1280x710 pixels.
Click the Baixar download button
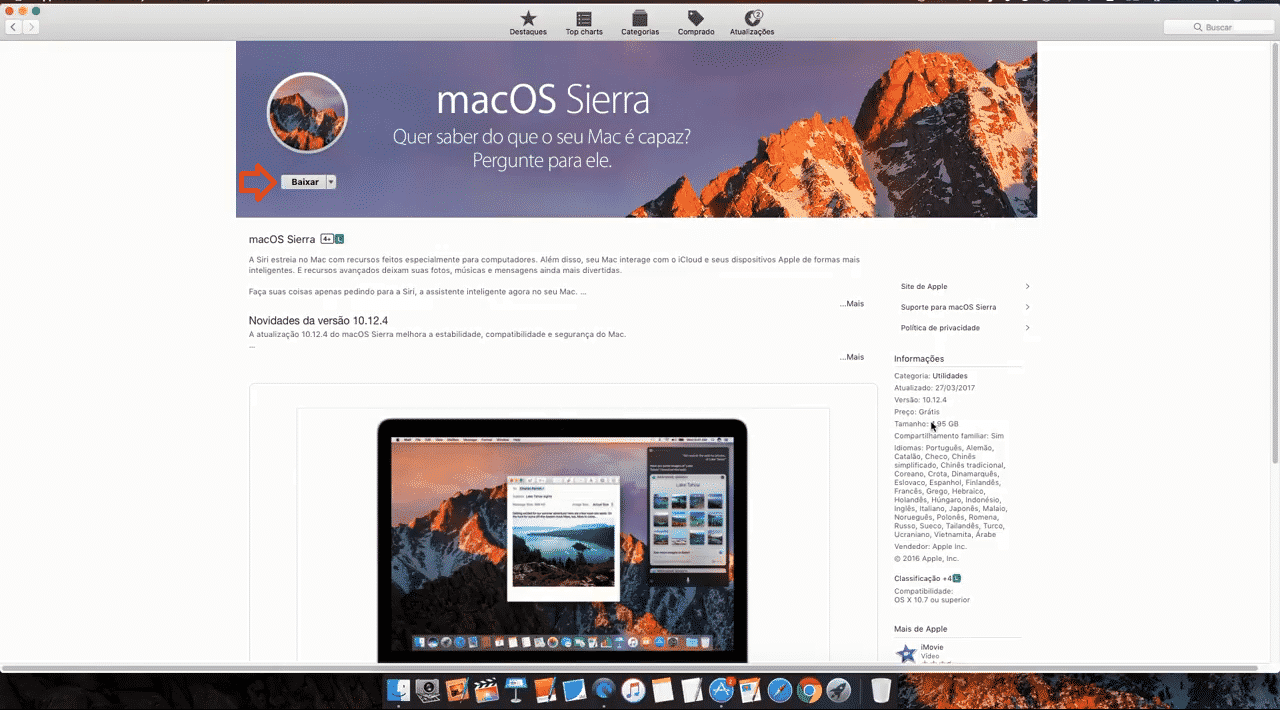pyautogui.click(x=303, y=182)
